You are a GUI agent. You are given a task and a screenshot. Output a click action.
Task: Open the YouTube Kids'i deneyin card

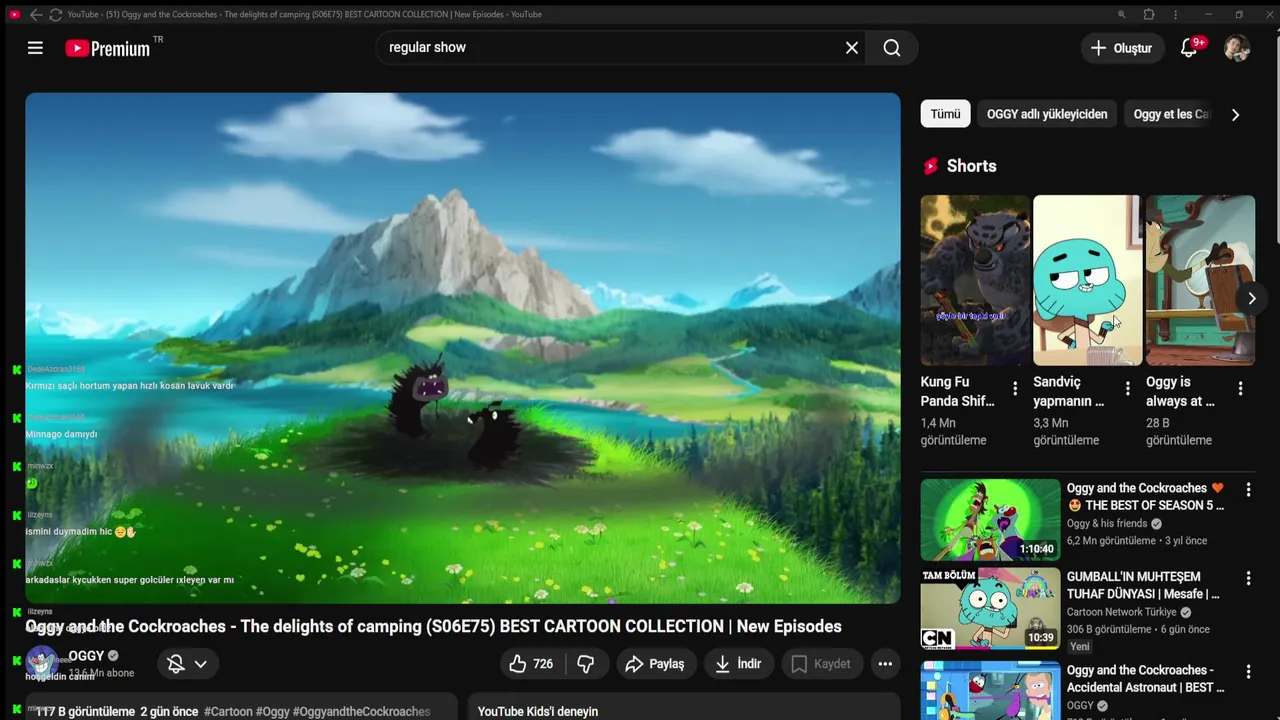point(684,707)
